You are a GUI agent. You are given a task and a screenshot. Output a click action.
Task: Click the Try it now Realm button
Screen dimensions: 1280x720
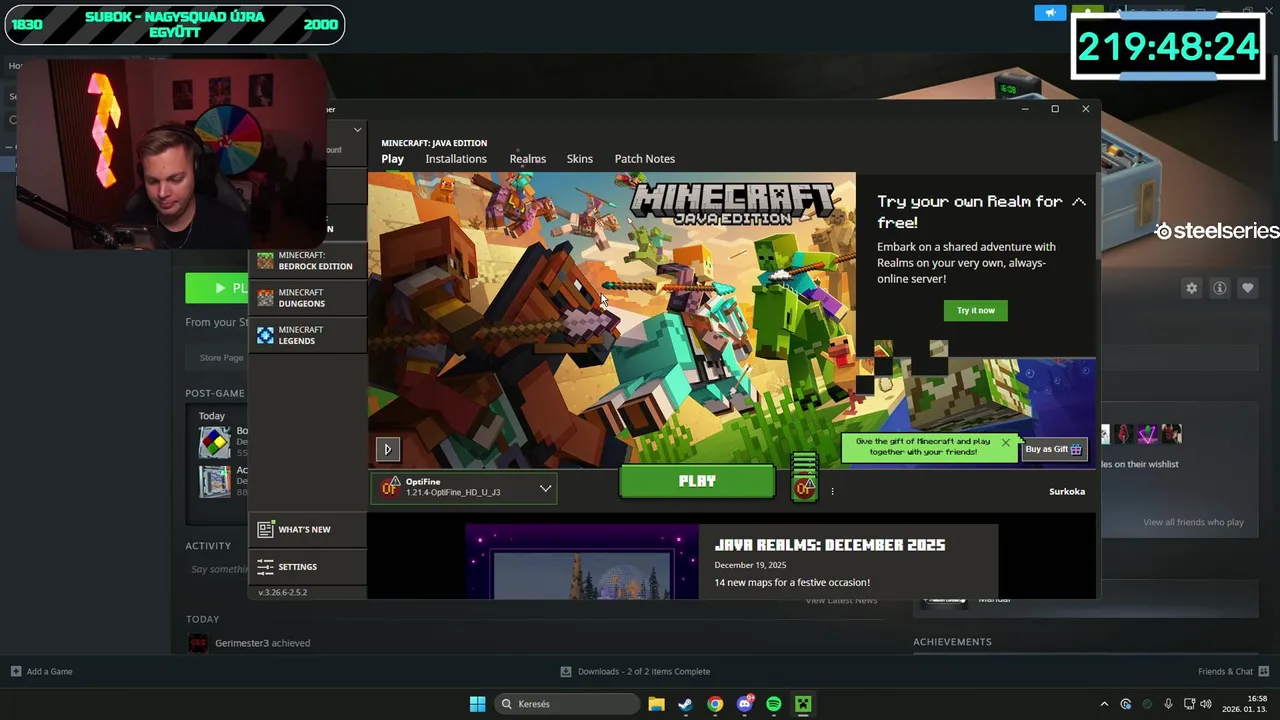(x=975, y=310)
